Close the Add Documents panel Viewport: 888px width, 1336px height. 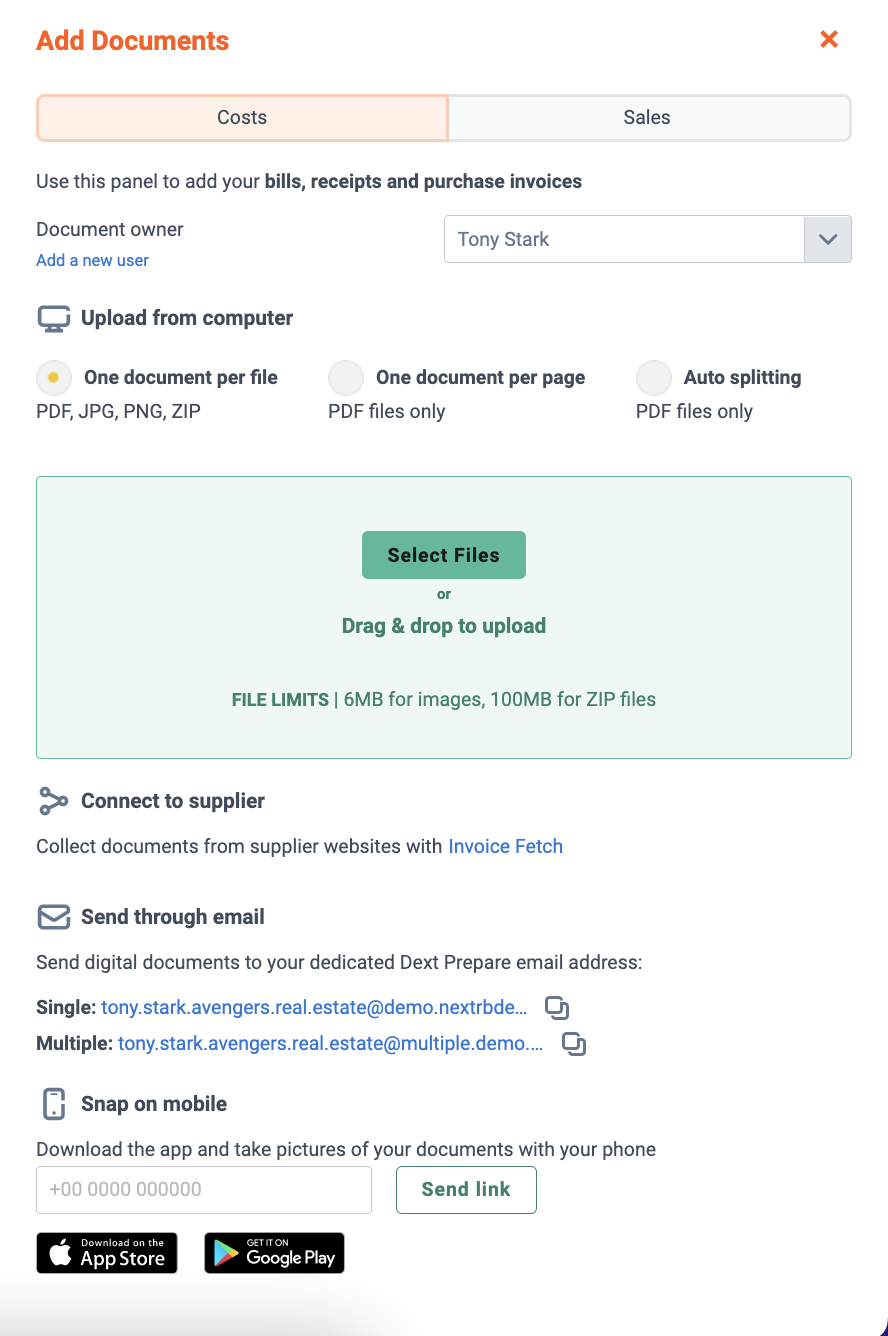coord(829,39)
